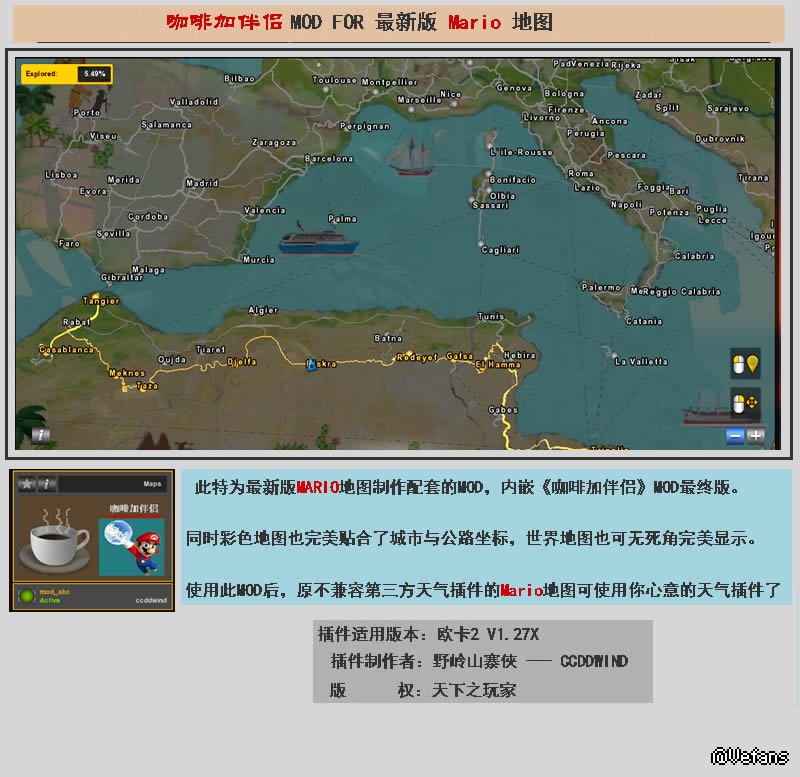Select the Maps category label
800x777 pixels.
(152, 484)
